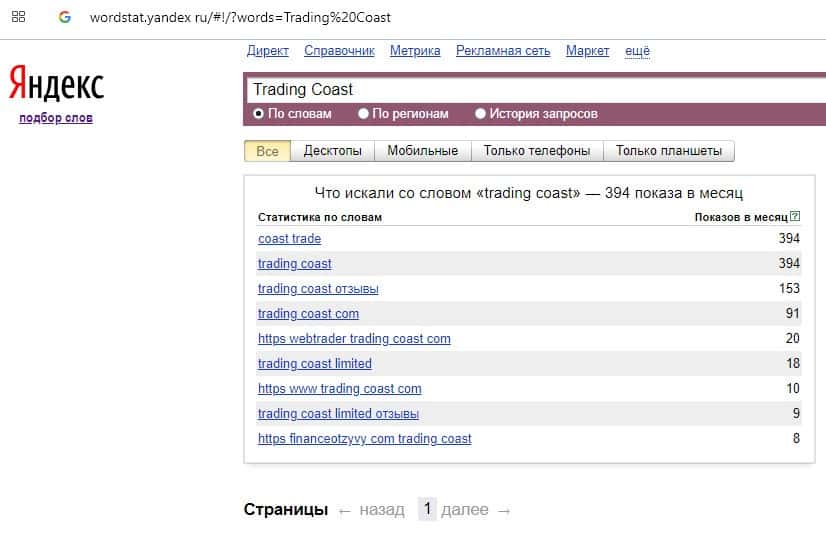The height and width of the screenshot is (550, 826).
Task: Select the По регионам radio button
Action: 363,113
